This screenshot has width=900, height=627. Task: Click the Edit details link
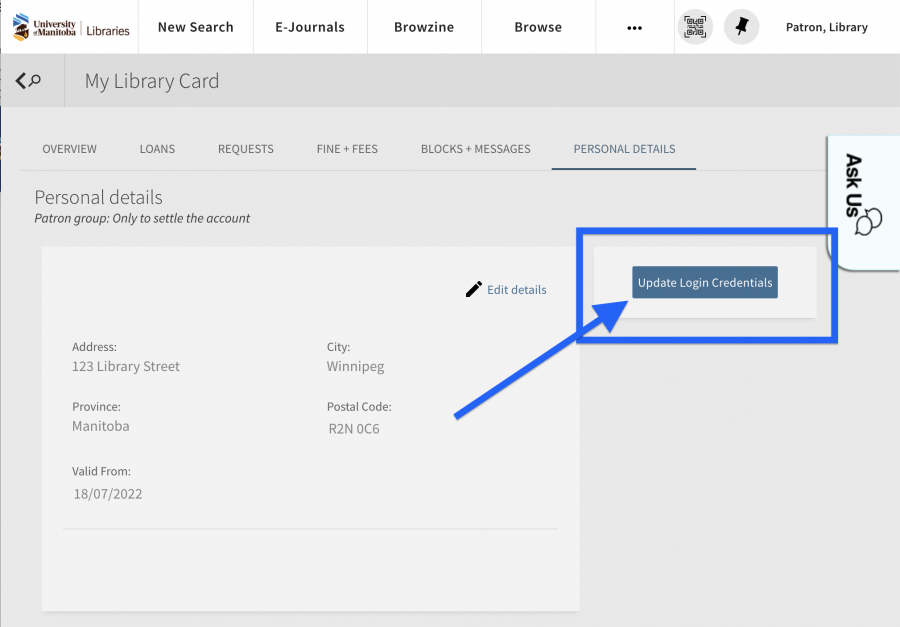pyautogui.click(x=516, y=290)
